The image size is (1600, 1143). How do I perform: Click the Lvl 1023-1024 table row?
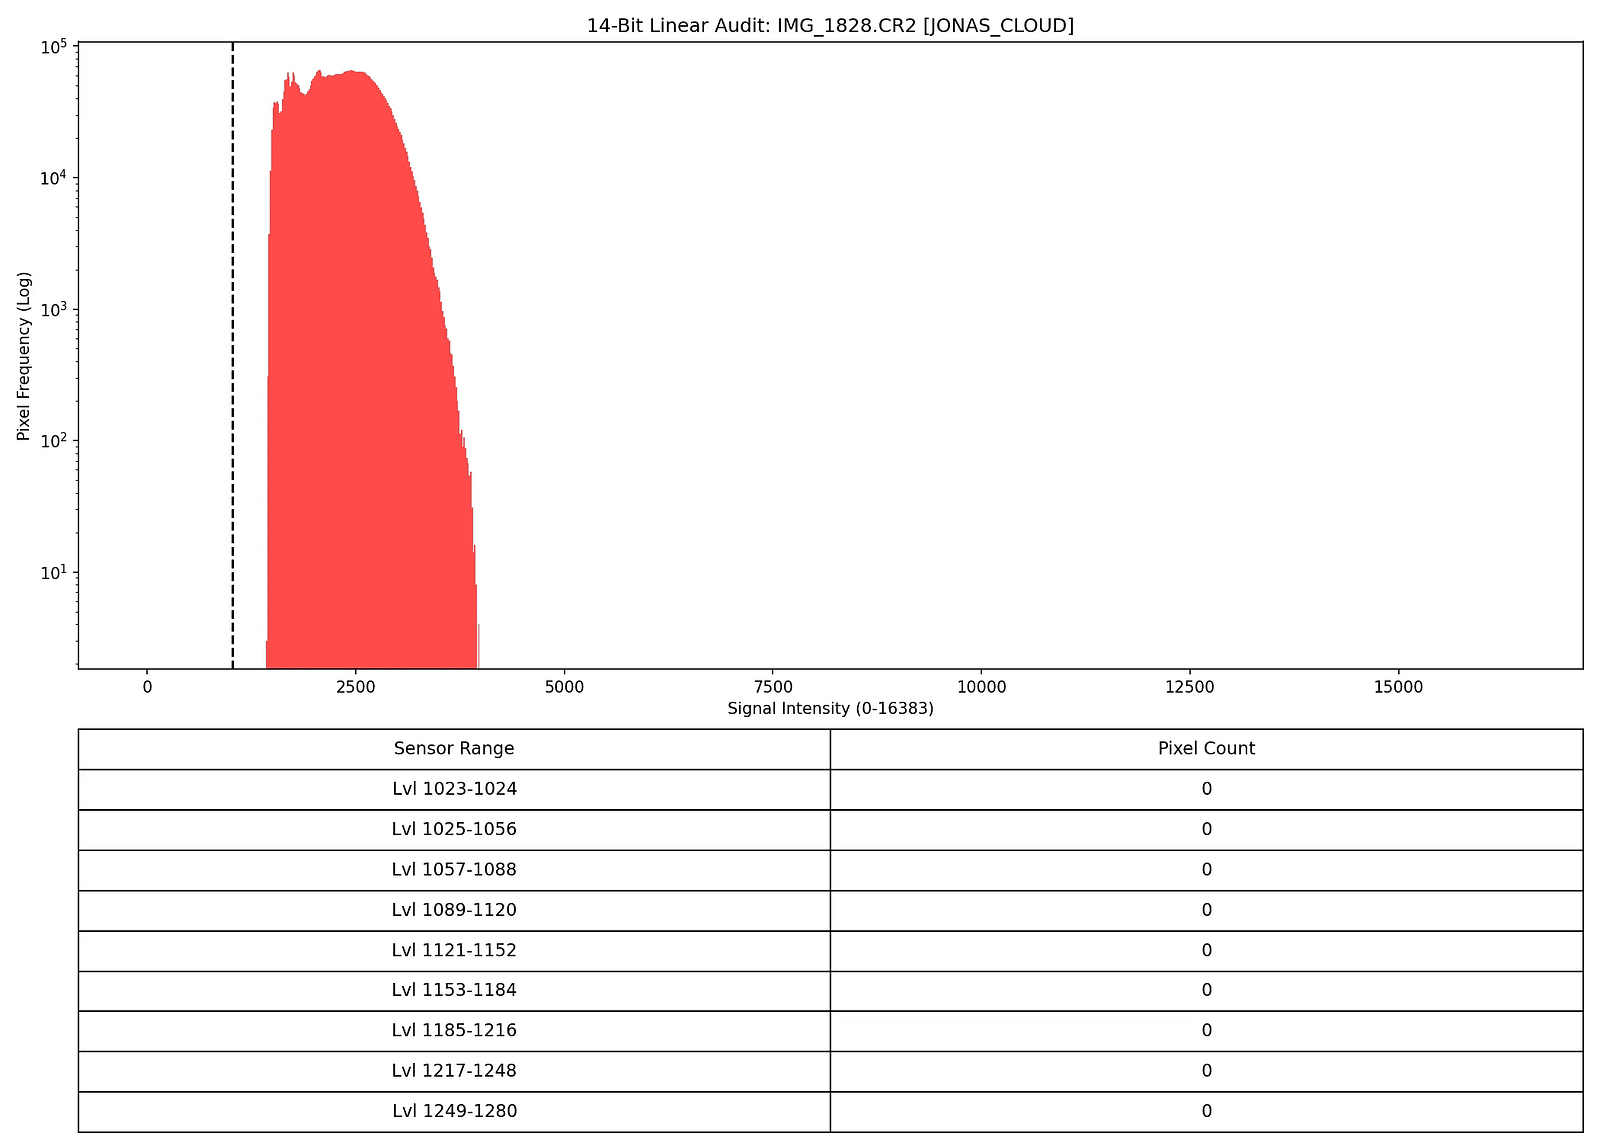tap(455, 789)
